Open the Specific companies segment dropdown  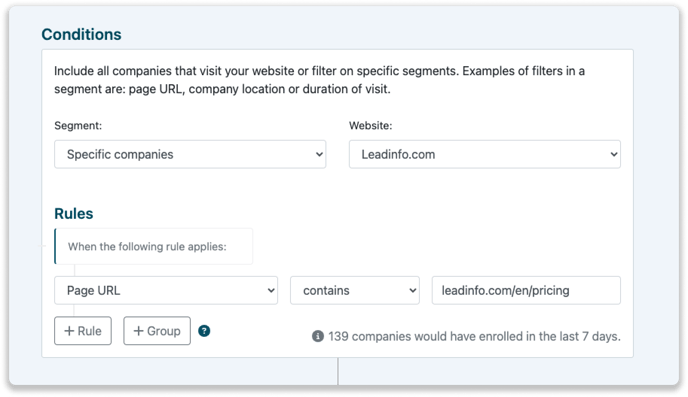(190, 154)
